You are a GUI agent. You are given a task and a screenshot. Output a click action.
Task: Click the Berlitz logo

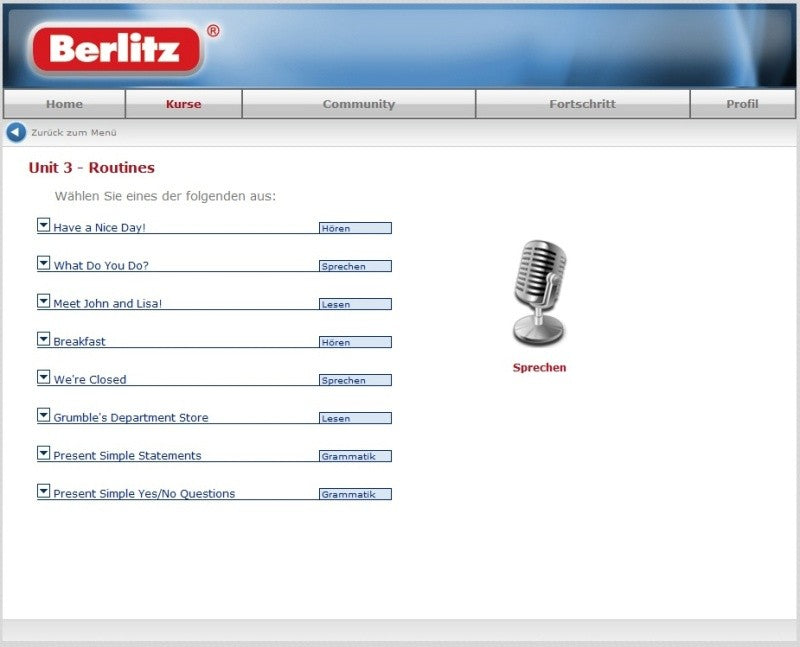(x=117, y=49)
